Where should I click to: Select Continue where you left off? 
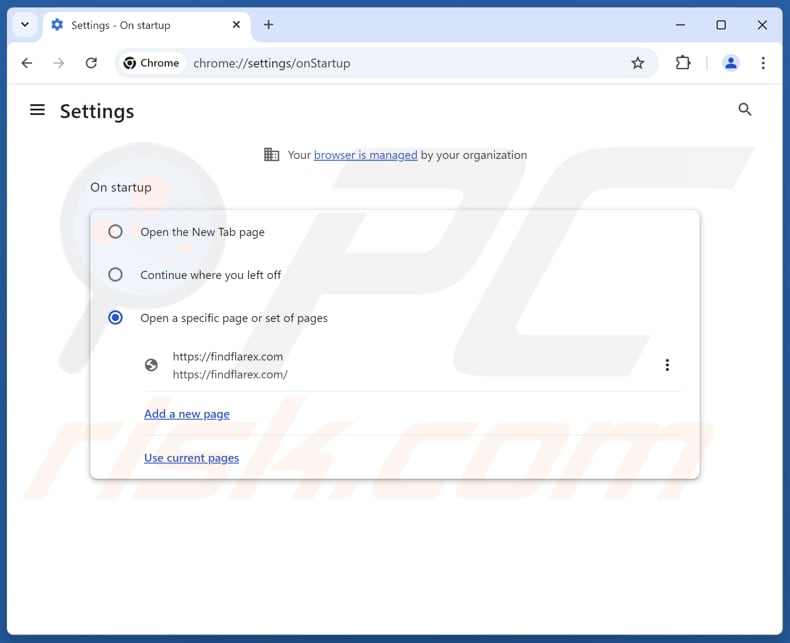tap(116, 275)
